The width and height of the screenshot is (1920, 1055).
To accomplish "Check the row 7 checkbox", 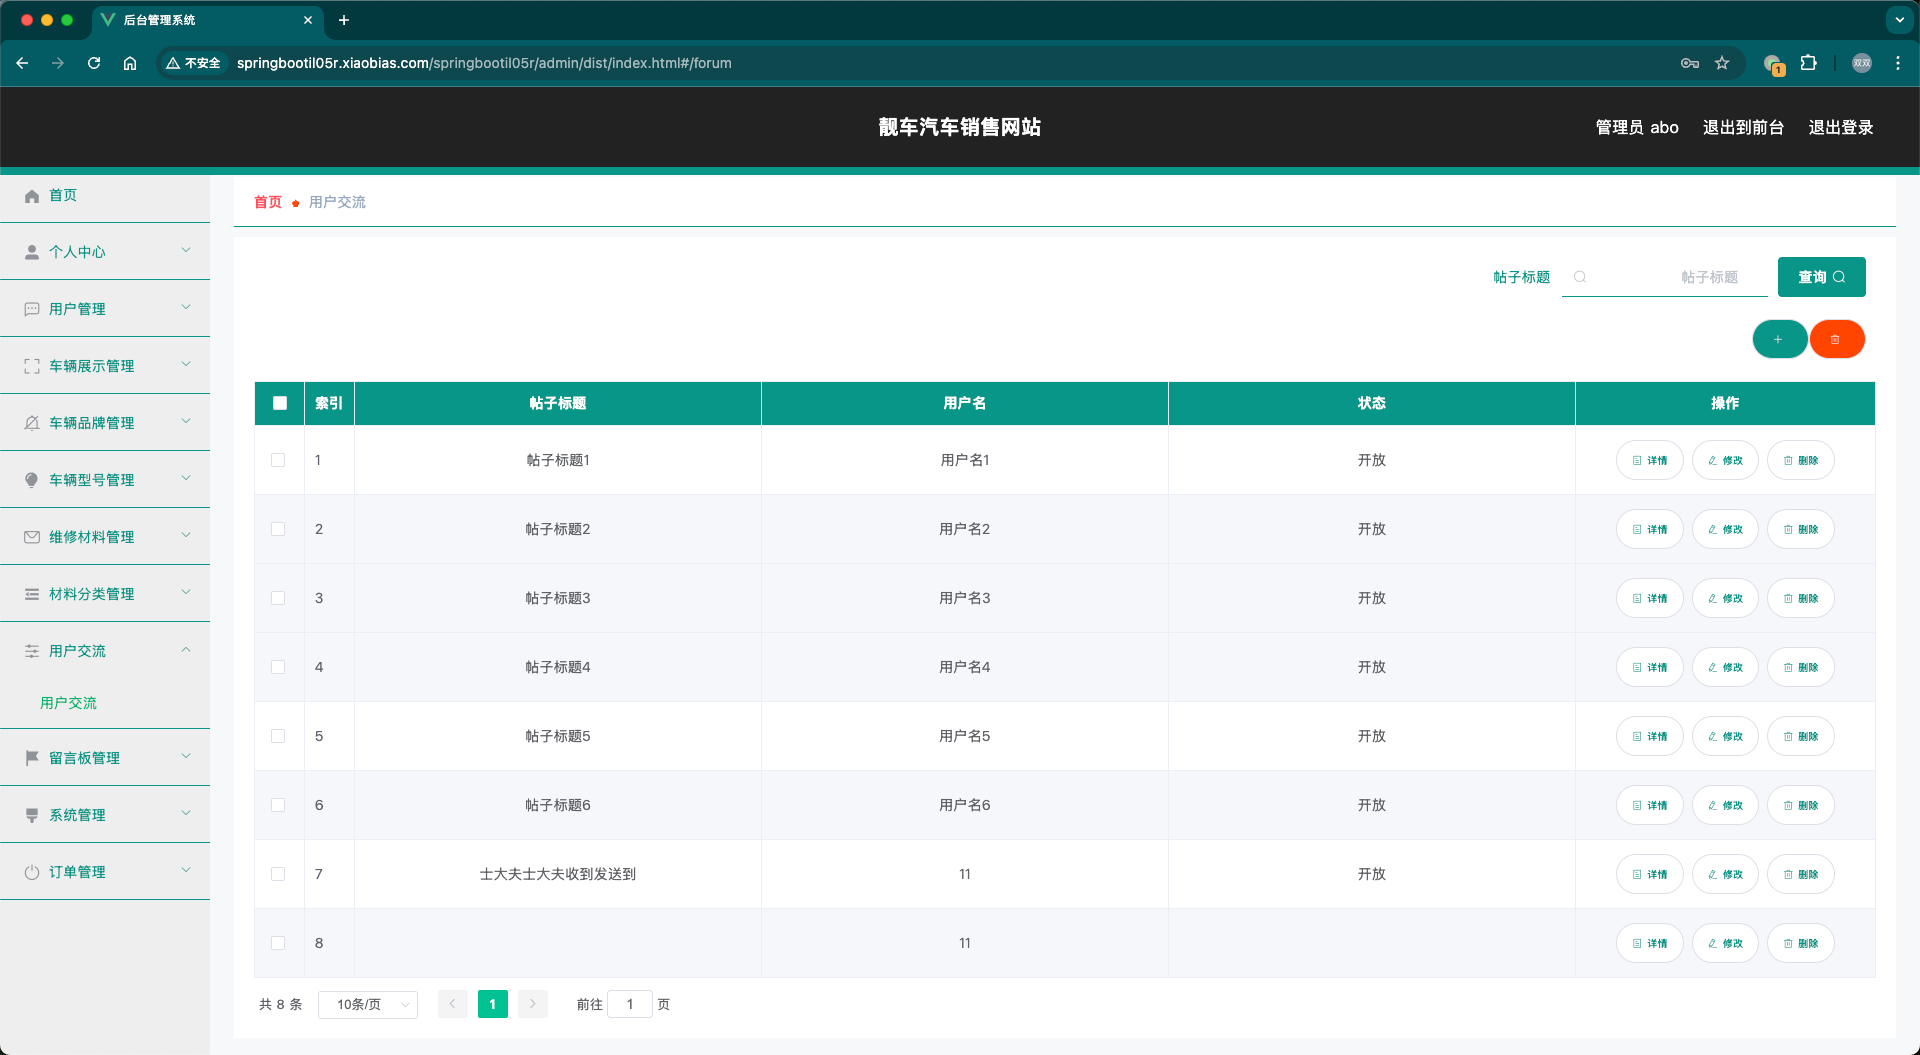I will coord(278,874).
